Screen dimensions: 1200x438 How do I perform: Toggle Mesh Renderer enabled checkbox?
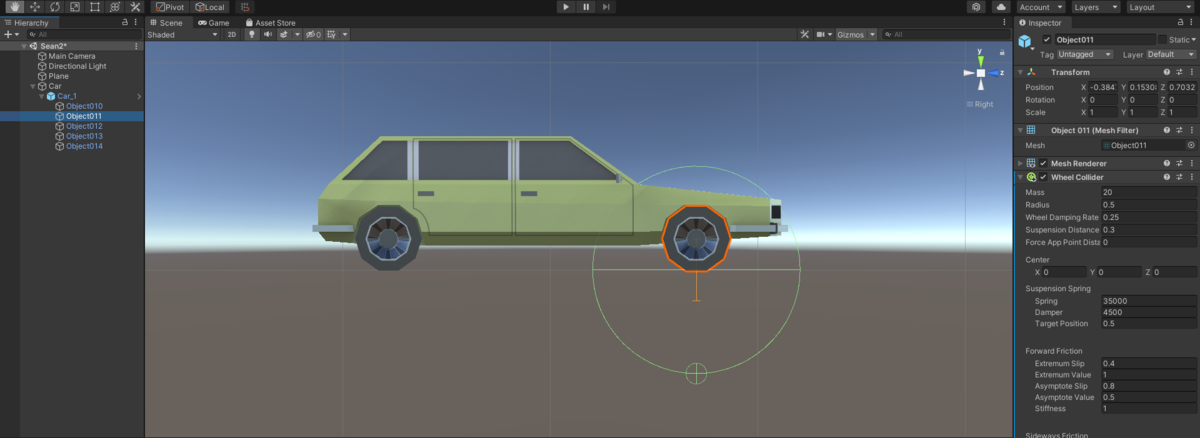(x=1043, y=162)
